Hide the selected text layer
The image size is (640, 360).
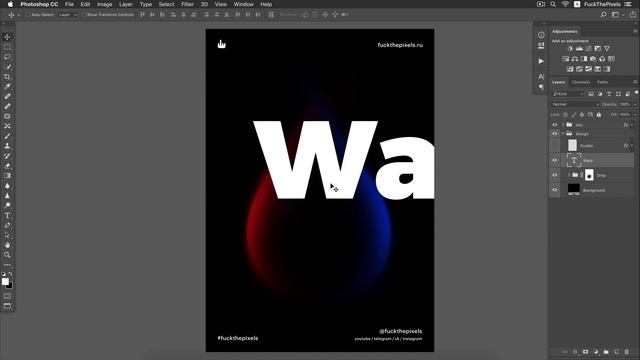click(x=555, y=160)
